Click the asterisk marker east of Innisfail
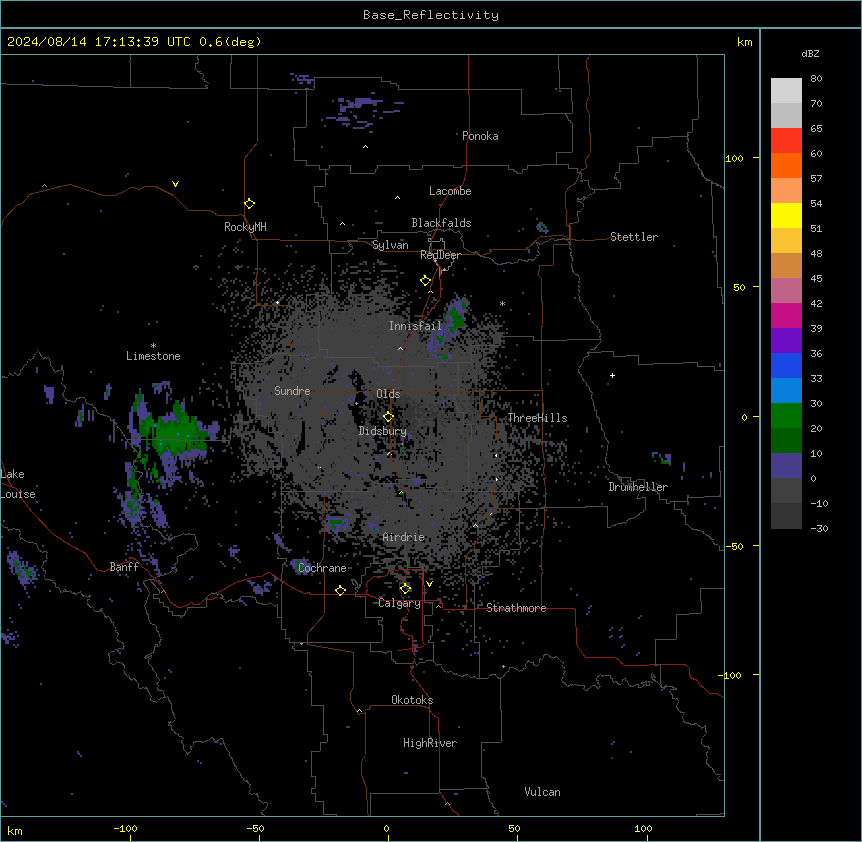This screenshot has height=842, width=862. point(502,304)
